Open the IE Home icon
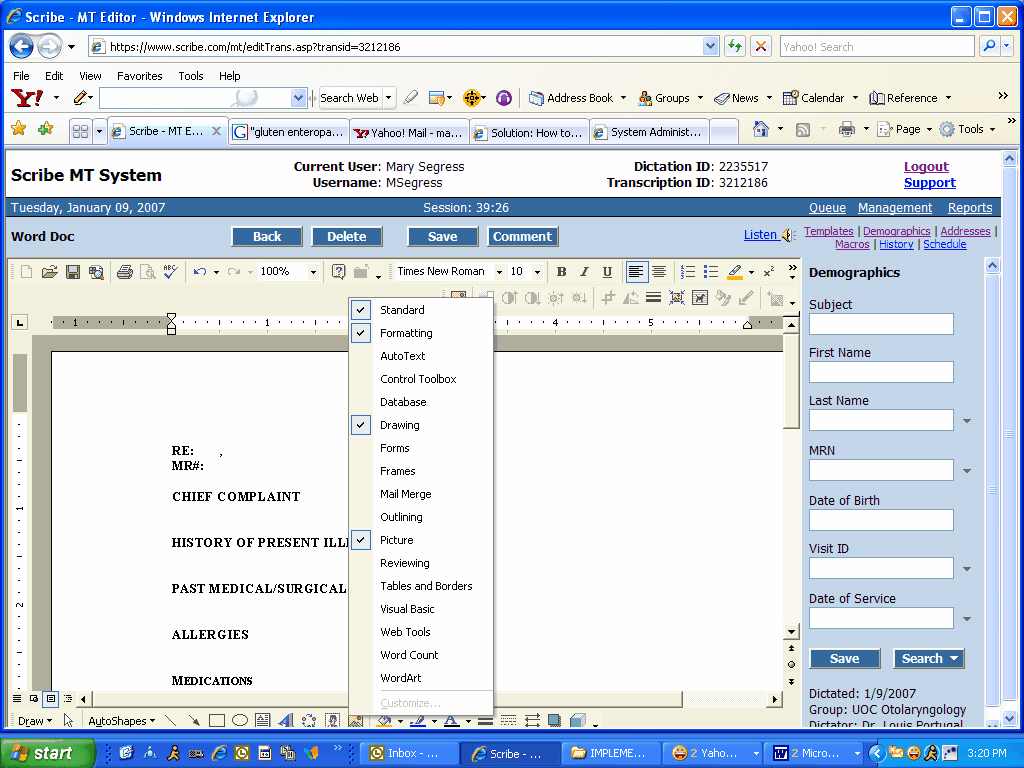 [761, 129]
